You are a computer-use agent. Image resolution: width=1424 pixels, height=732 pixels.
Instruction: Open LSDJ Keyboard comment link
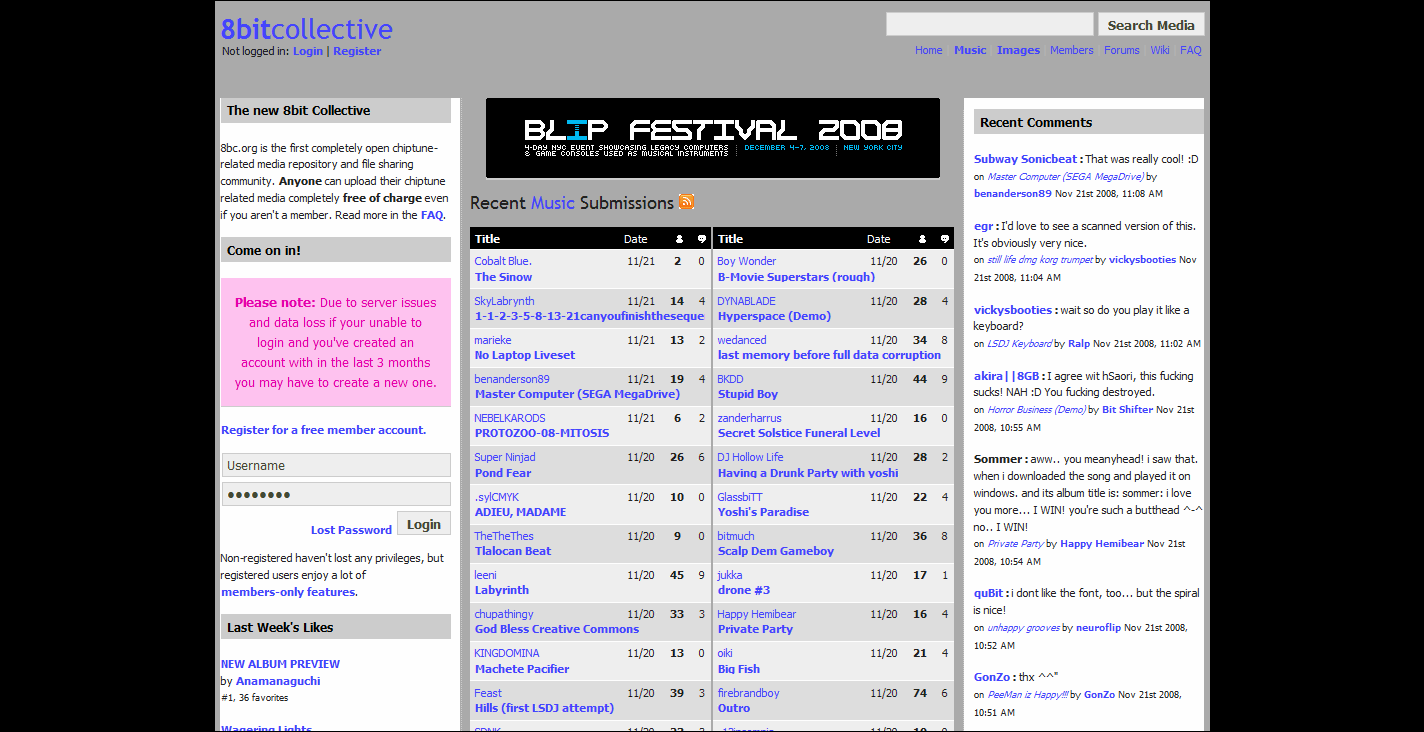[1019, 343]
